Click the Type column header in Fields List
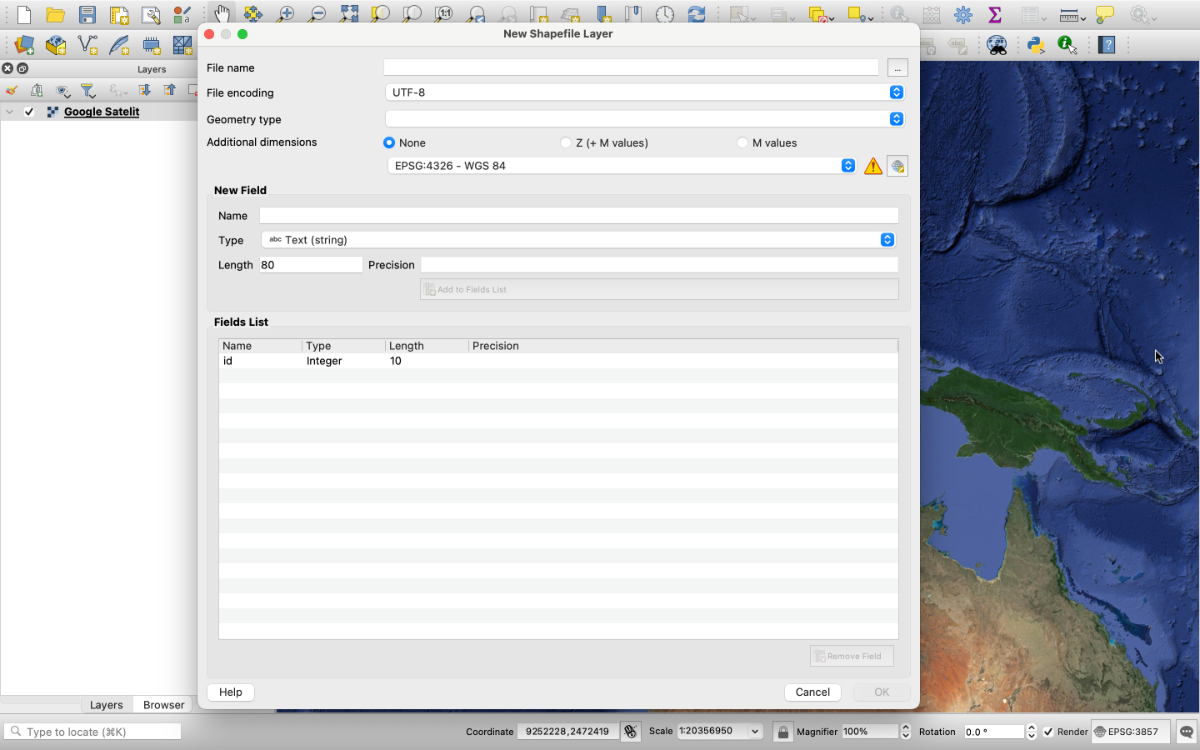The image size is (1200, 750). click(x=344, y=346)
